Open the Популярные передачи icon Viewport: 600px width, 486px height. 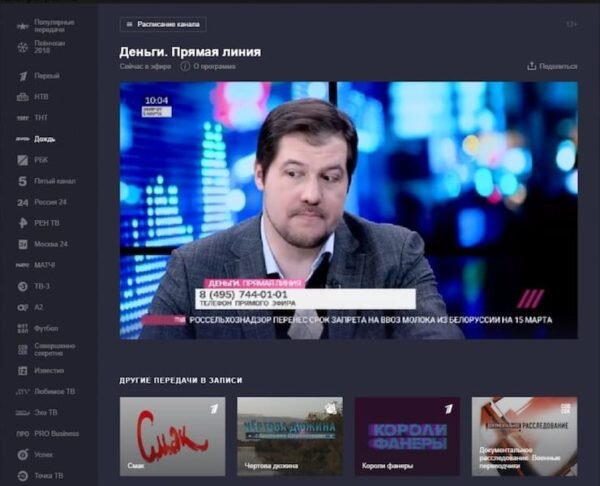(x=23, y=26)
